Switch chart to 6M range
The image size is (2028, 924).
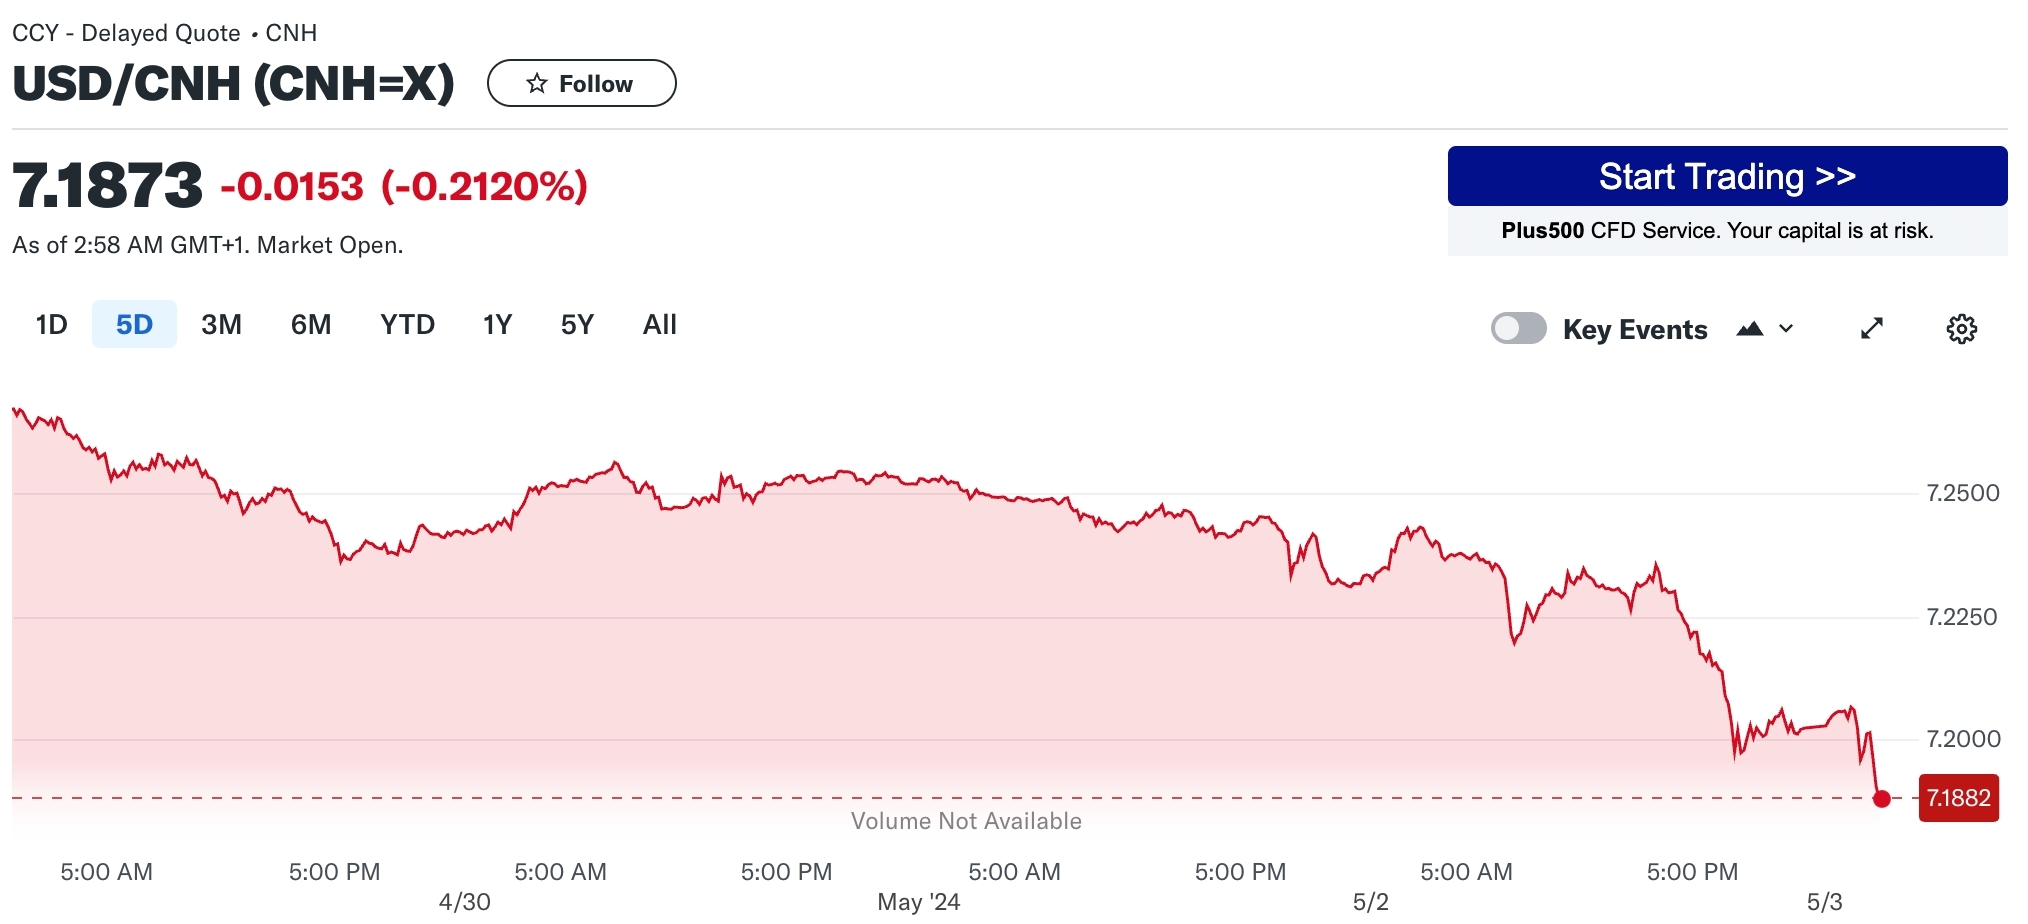point(311,325)
